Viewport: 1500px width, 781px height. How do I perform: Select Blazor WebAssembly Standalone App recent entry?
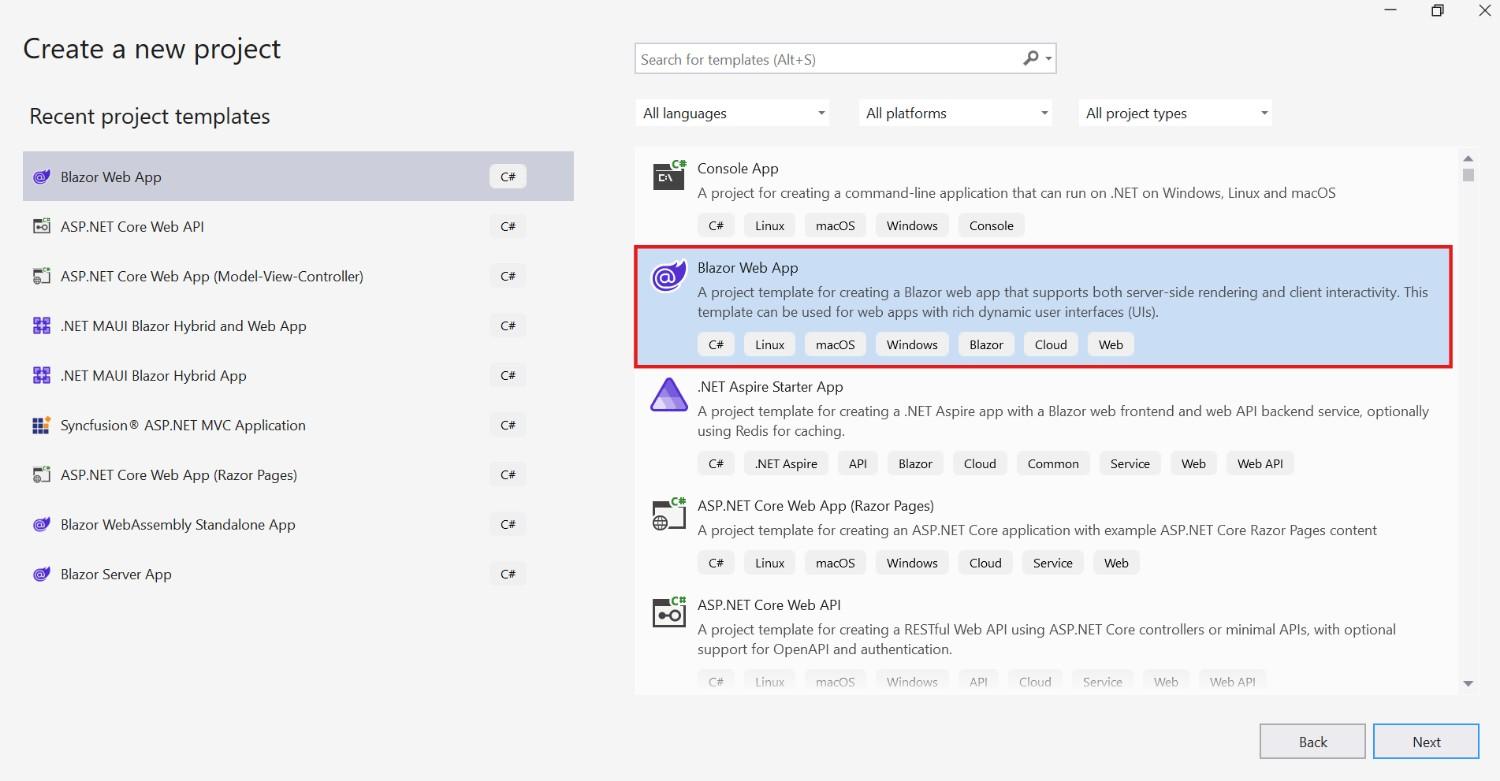pyautogui.click(x=298, y=525)
